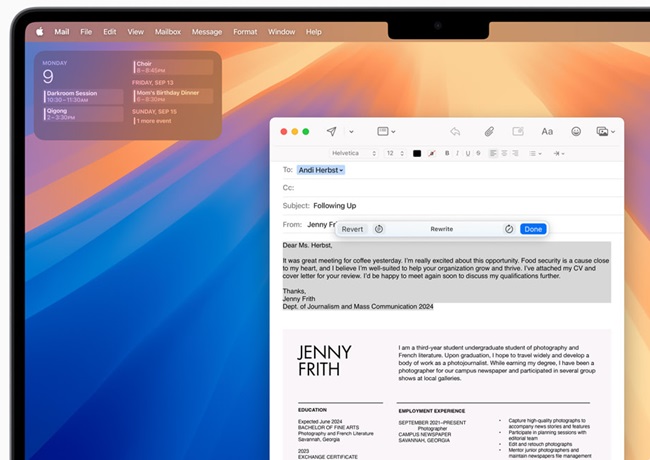Click the Revert button
The width and height of the screenshot is (650, 460).
[x=352, y=229]
